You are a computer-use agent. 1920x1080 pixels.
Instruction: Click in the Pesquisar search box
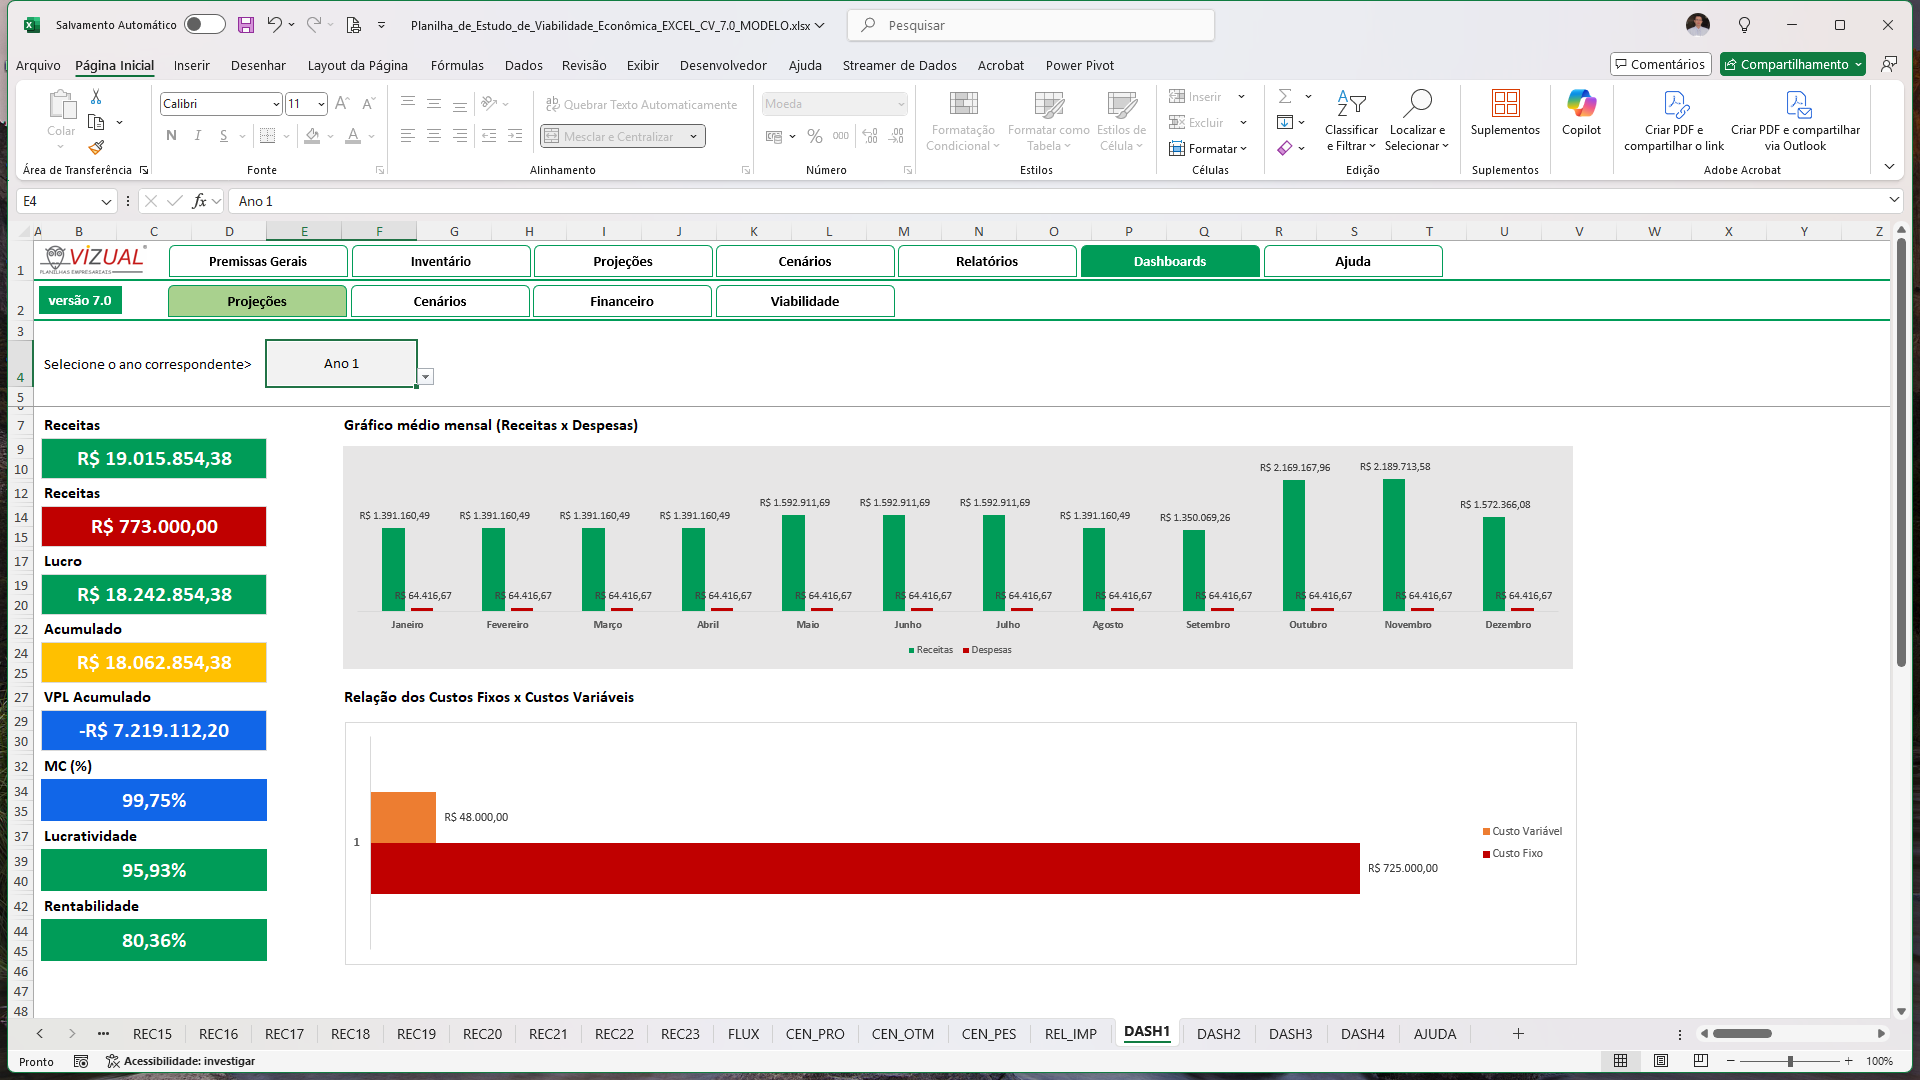pyautogui.click(x=1031, y=25)
